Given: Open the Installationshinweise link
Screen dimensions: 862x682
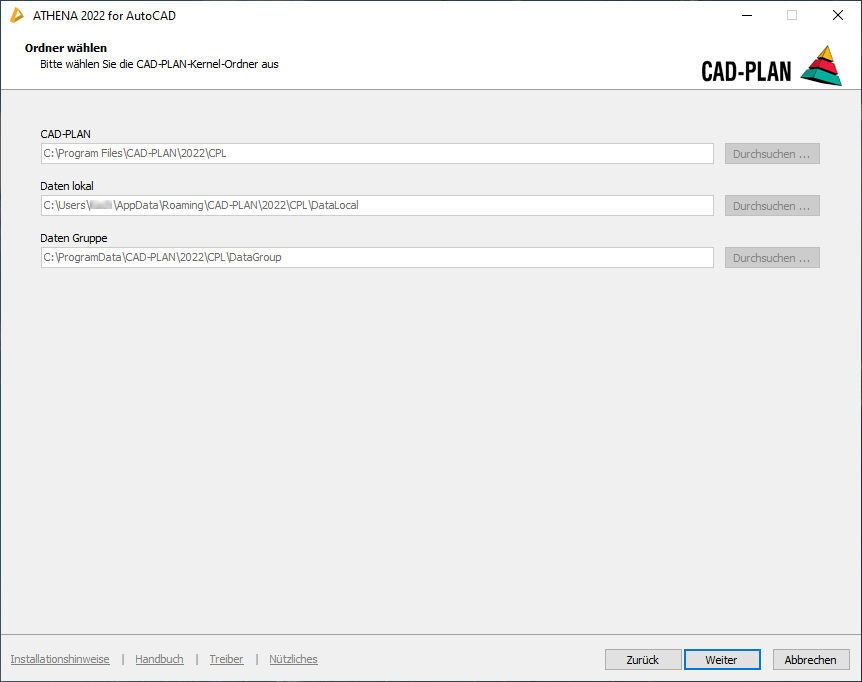Looking at the screenshot, I should (x=60, y=660).
